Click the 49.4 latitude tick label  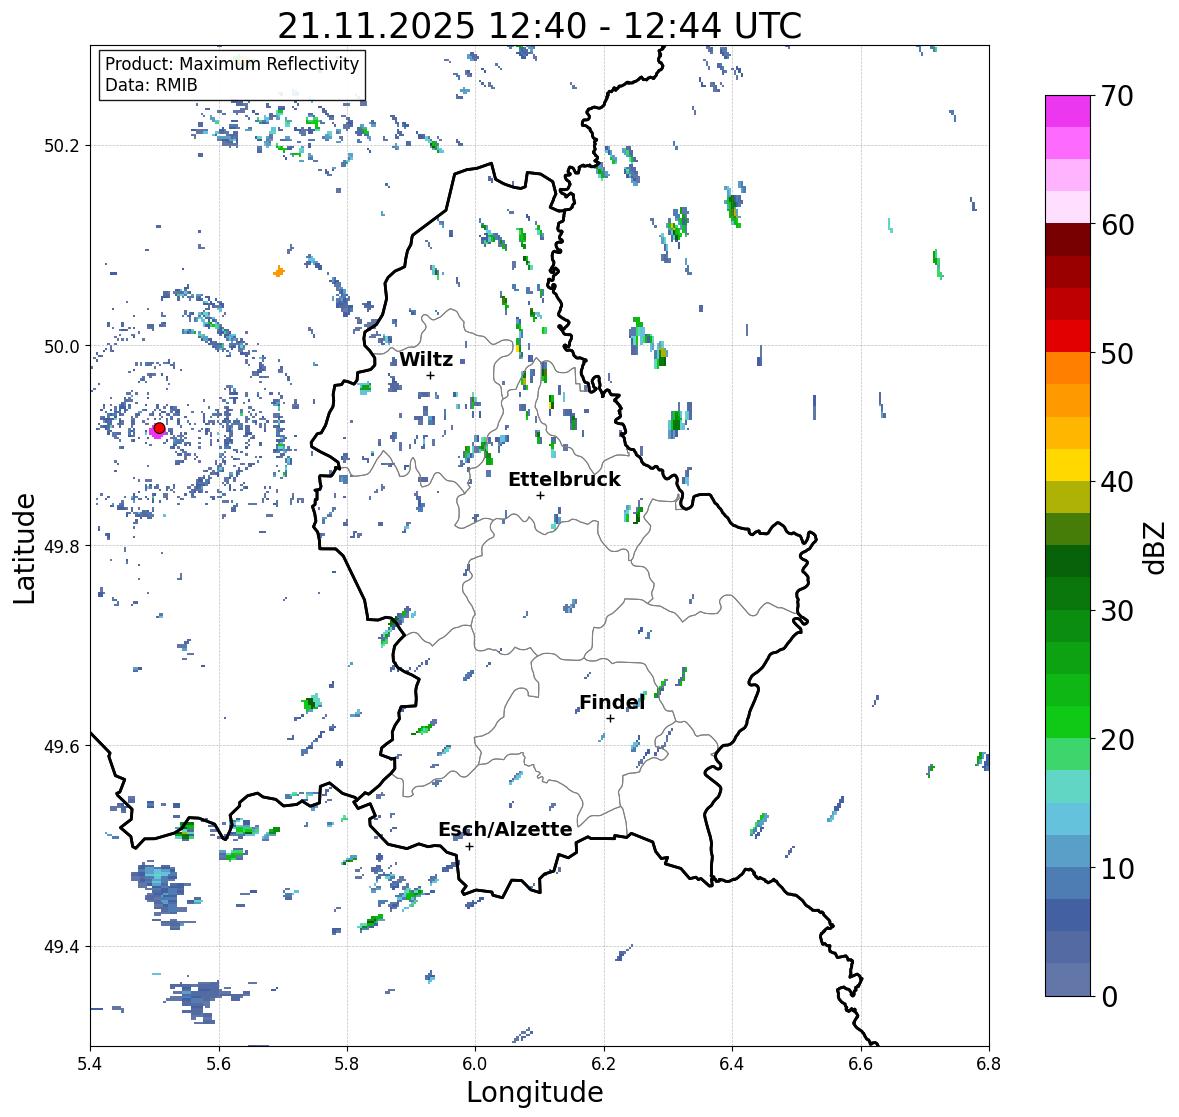tap(62, 946)
